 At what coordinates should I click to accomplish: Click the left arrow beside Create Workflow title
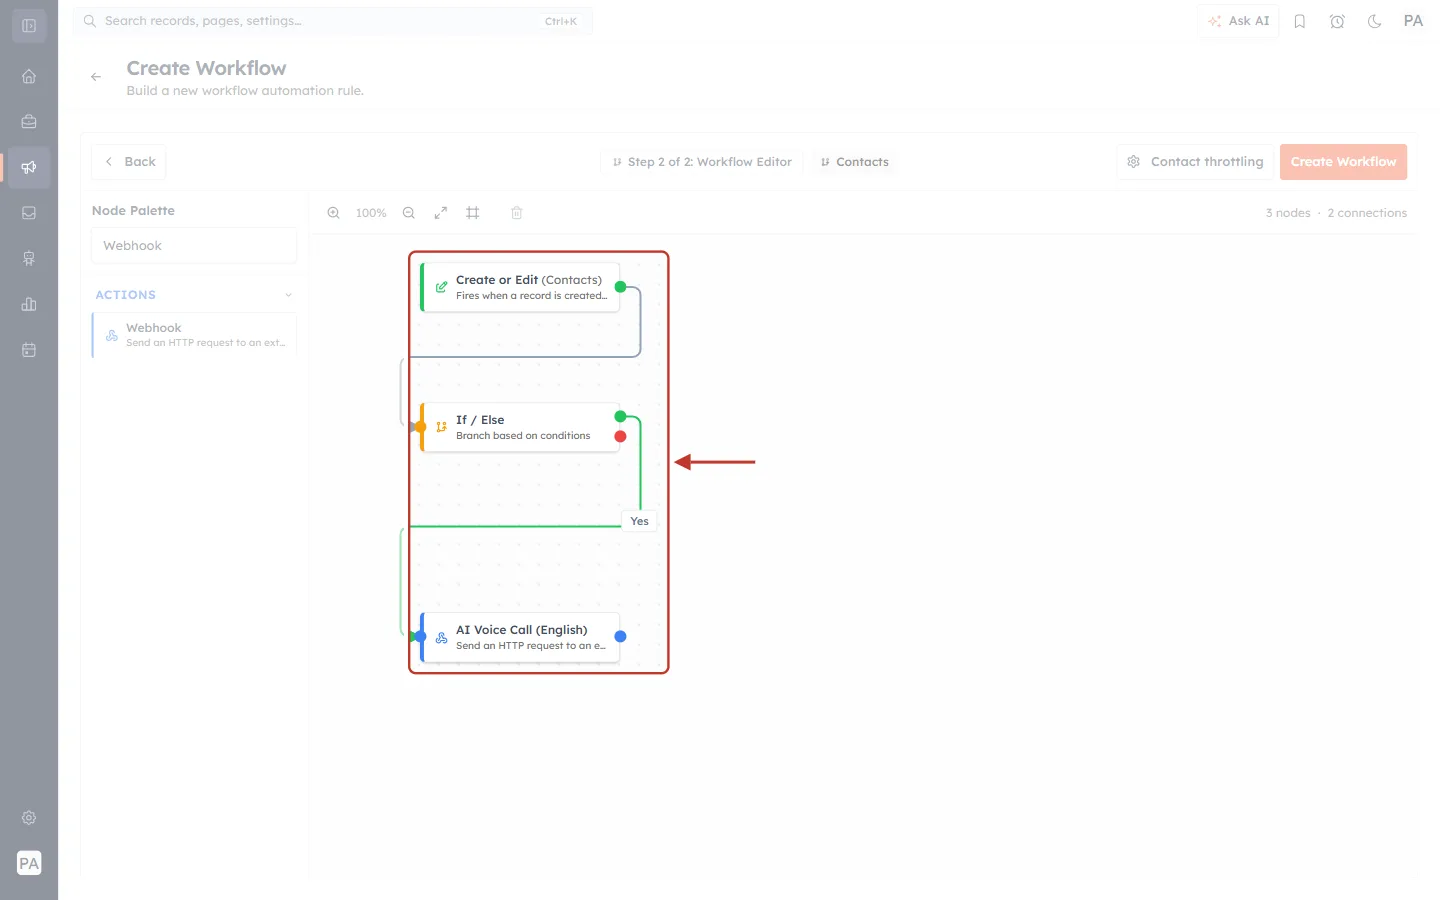(96, 77)
